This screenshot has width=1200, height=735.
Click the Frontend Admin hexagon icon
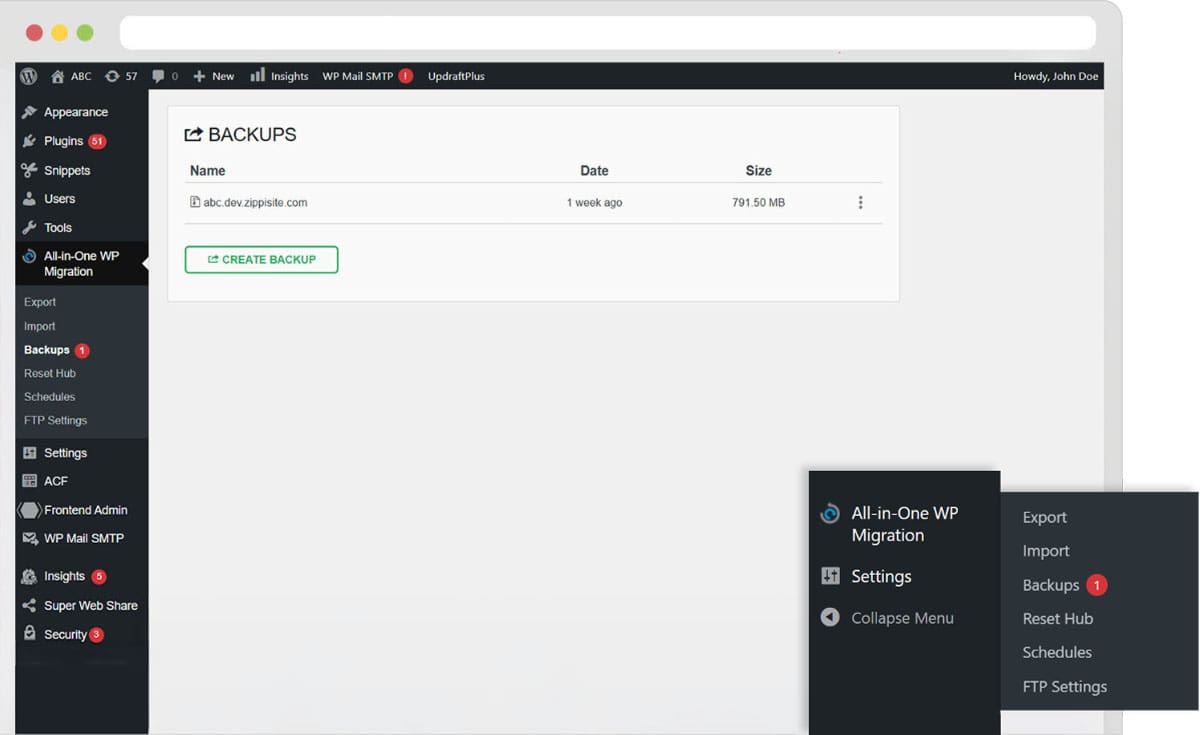(29, 510)
